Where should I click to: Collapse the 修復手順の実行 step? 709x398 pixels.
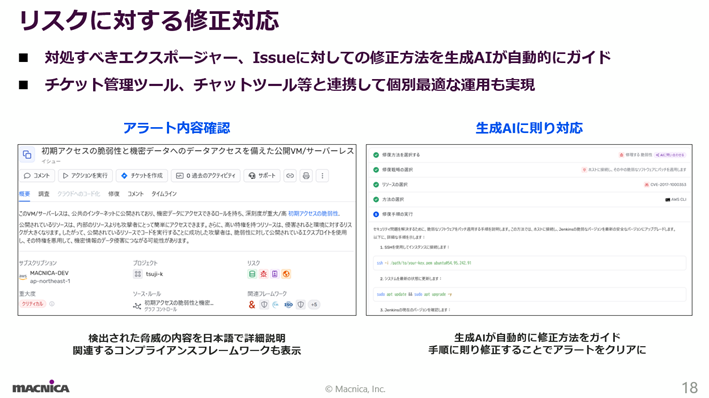point(529,214)
